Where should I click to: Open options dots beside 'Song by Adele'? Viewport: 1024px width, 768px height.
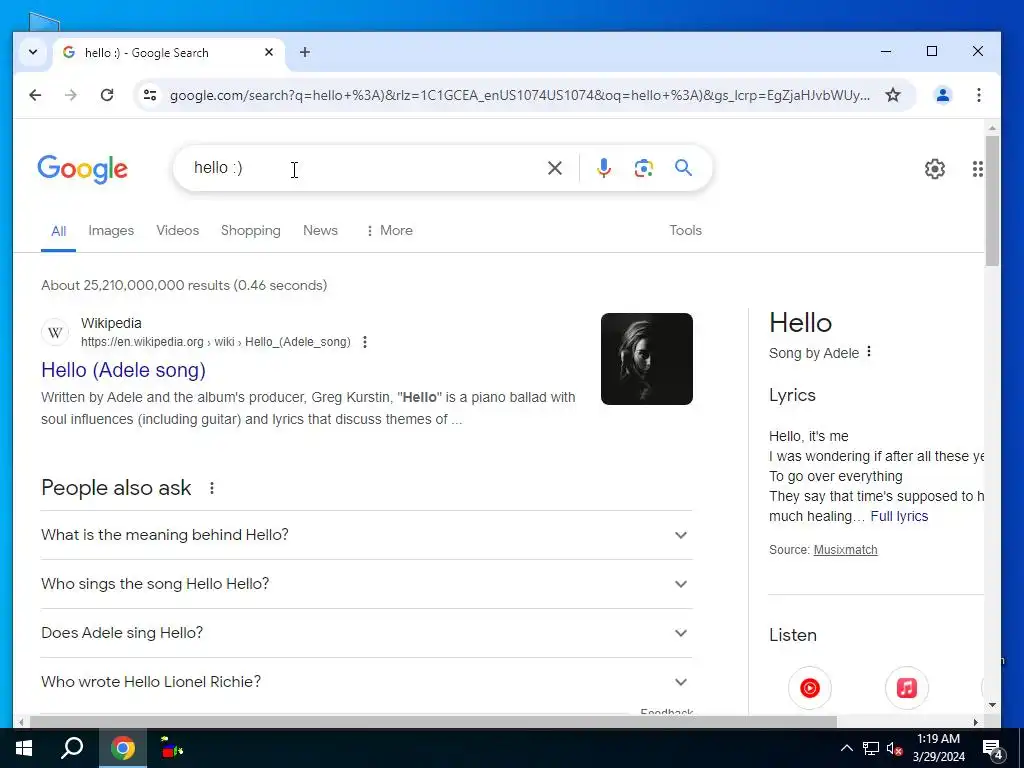pos(869,352)
